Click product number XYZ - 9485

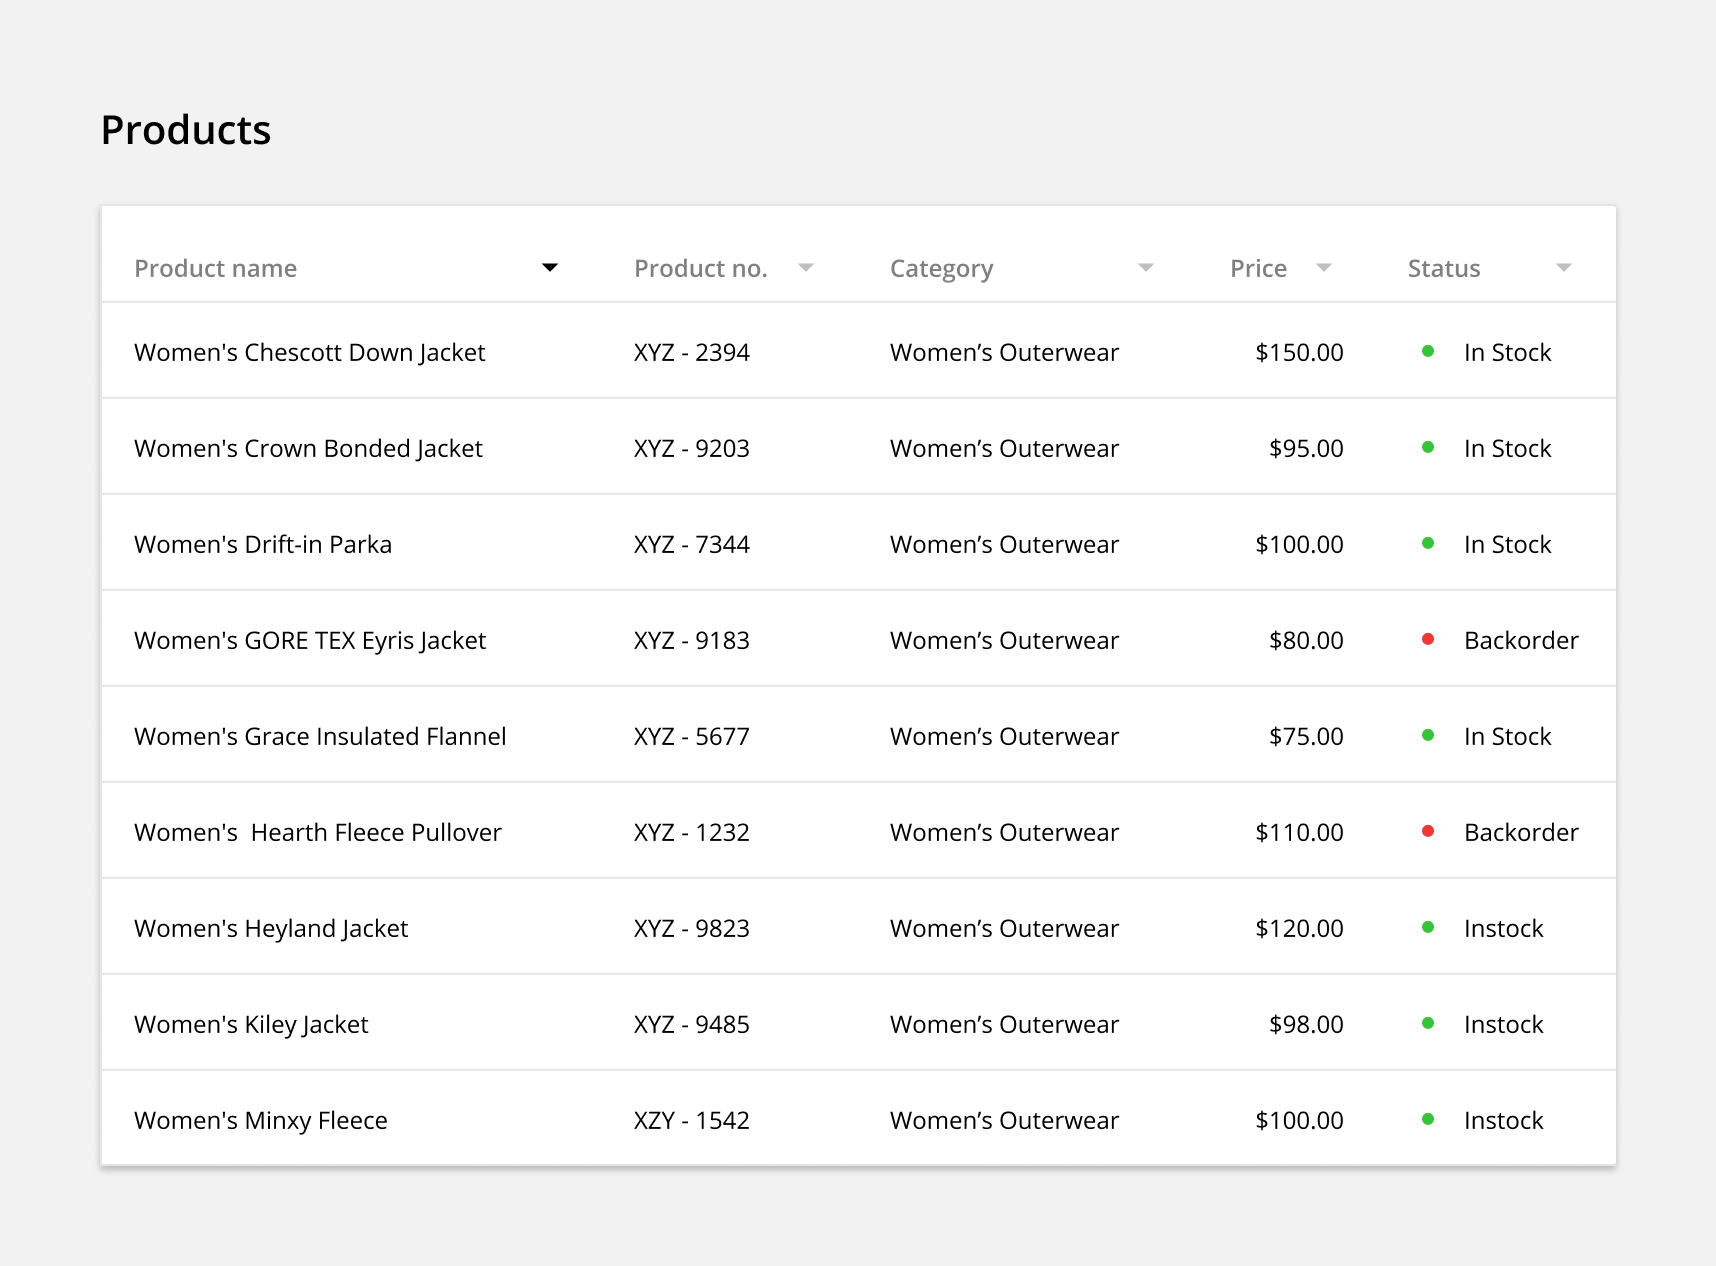[x=692, y=1024]
